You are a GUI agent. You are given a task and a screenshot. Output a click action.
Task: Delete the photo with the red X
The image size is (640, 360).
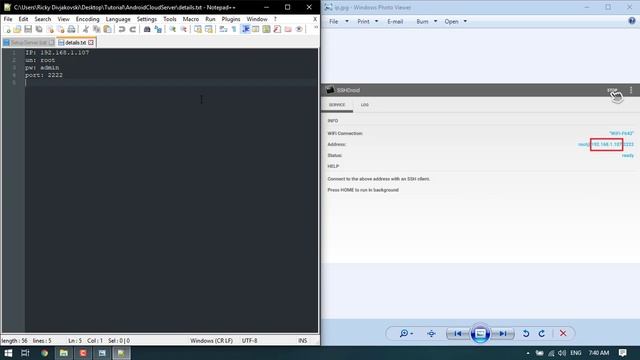pyautogui.click(x=563, y=333)
